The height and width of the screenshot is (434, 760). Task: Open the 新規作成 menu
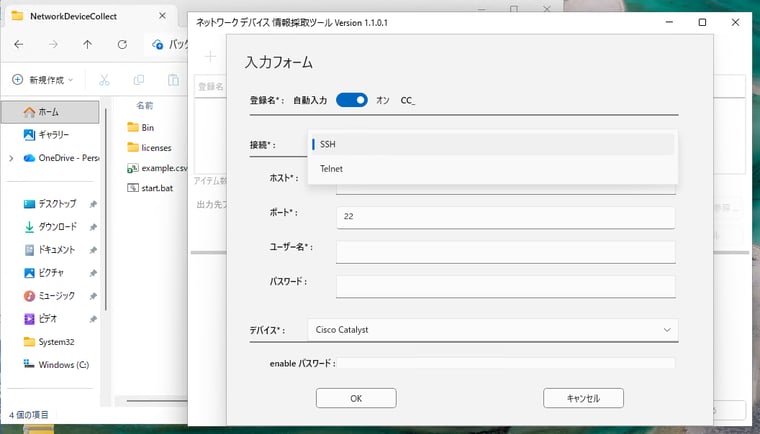pyautogui.click(x=43, y=79)
